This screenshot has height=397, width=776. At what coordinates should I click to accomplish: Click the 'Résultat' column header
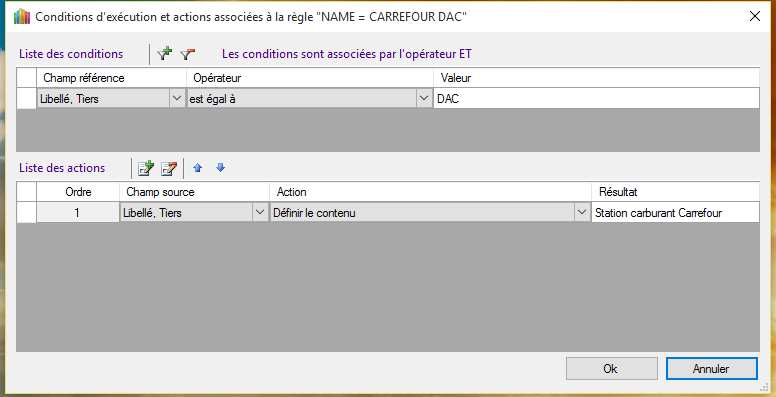click(675, 192)
